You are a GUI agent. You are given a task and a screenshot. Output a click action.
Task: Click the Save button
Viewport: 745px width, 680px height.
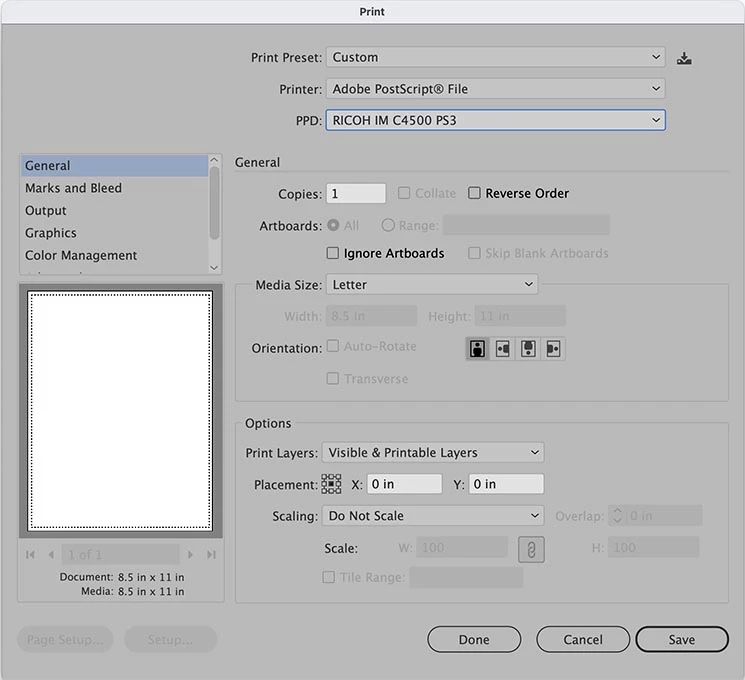(x=682, y=640)
